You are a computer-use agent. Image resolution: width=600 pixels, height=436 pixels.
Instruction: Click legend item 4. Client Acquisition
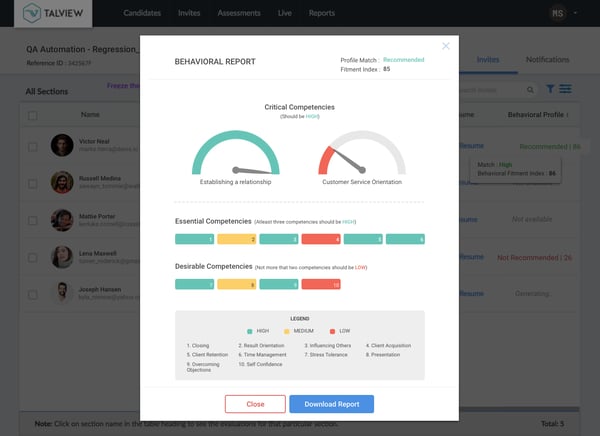click(388, 345)
